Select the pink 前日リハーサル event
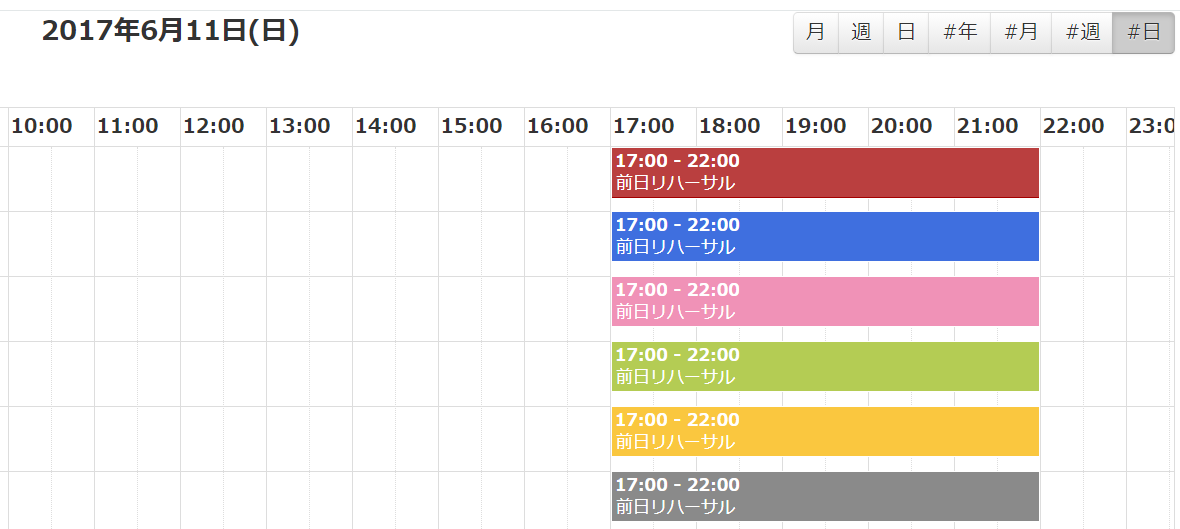 [825, 301]
